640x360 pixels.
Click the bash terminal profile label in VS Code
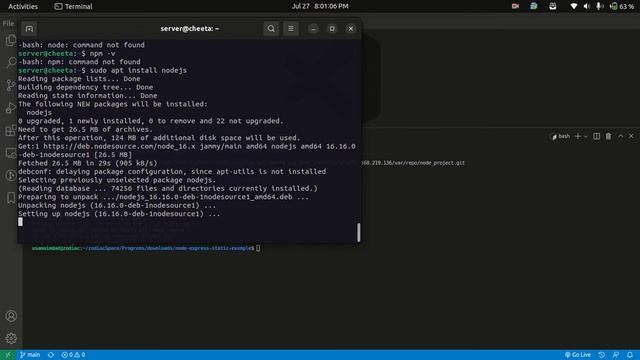point(560,136)
